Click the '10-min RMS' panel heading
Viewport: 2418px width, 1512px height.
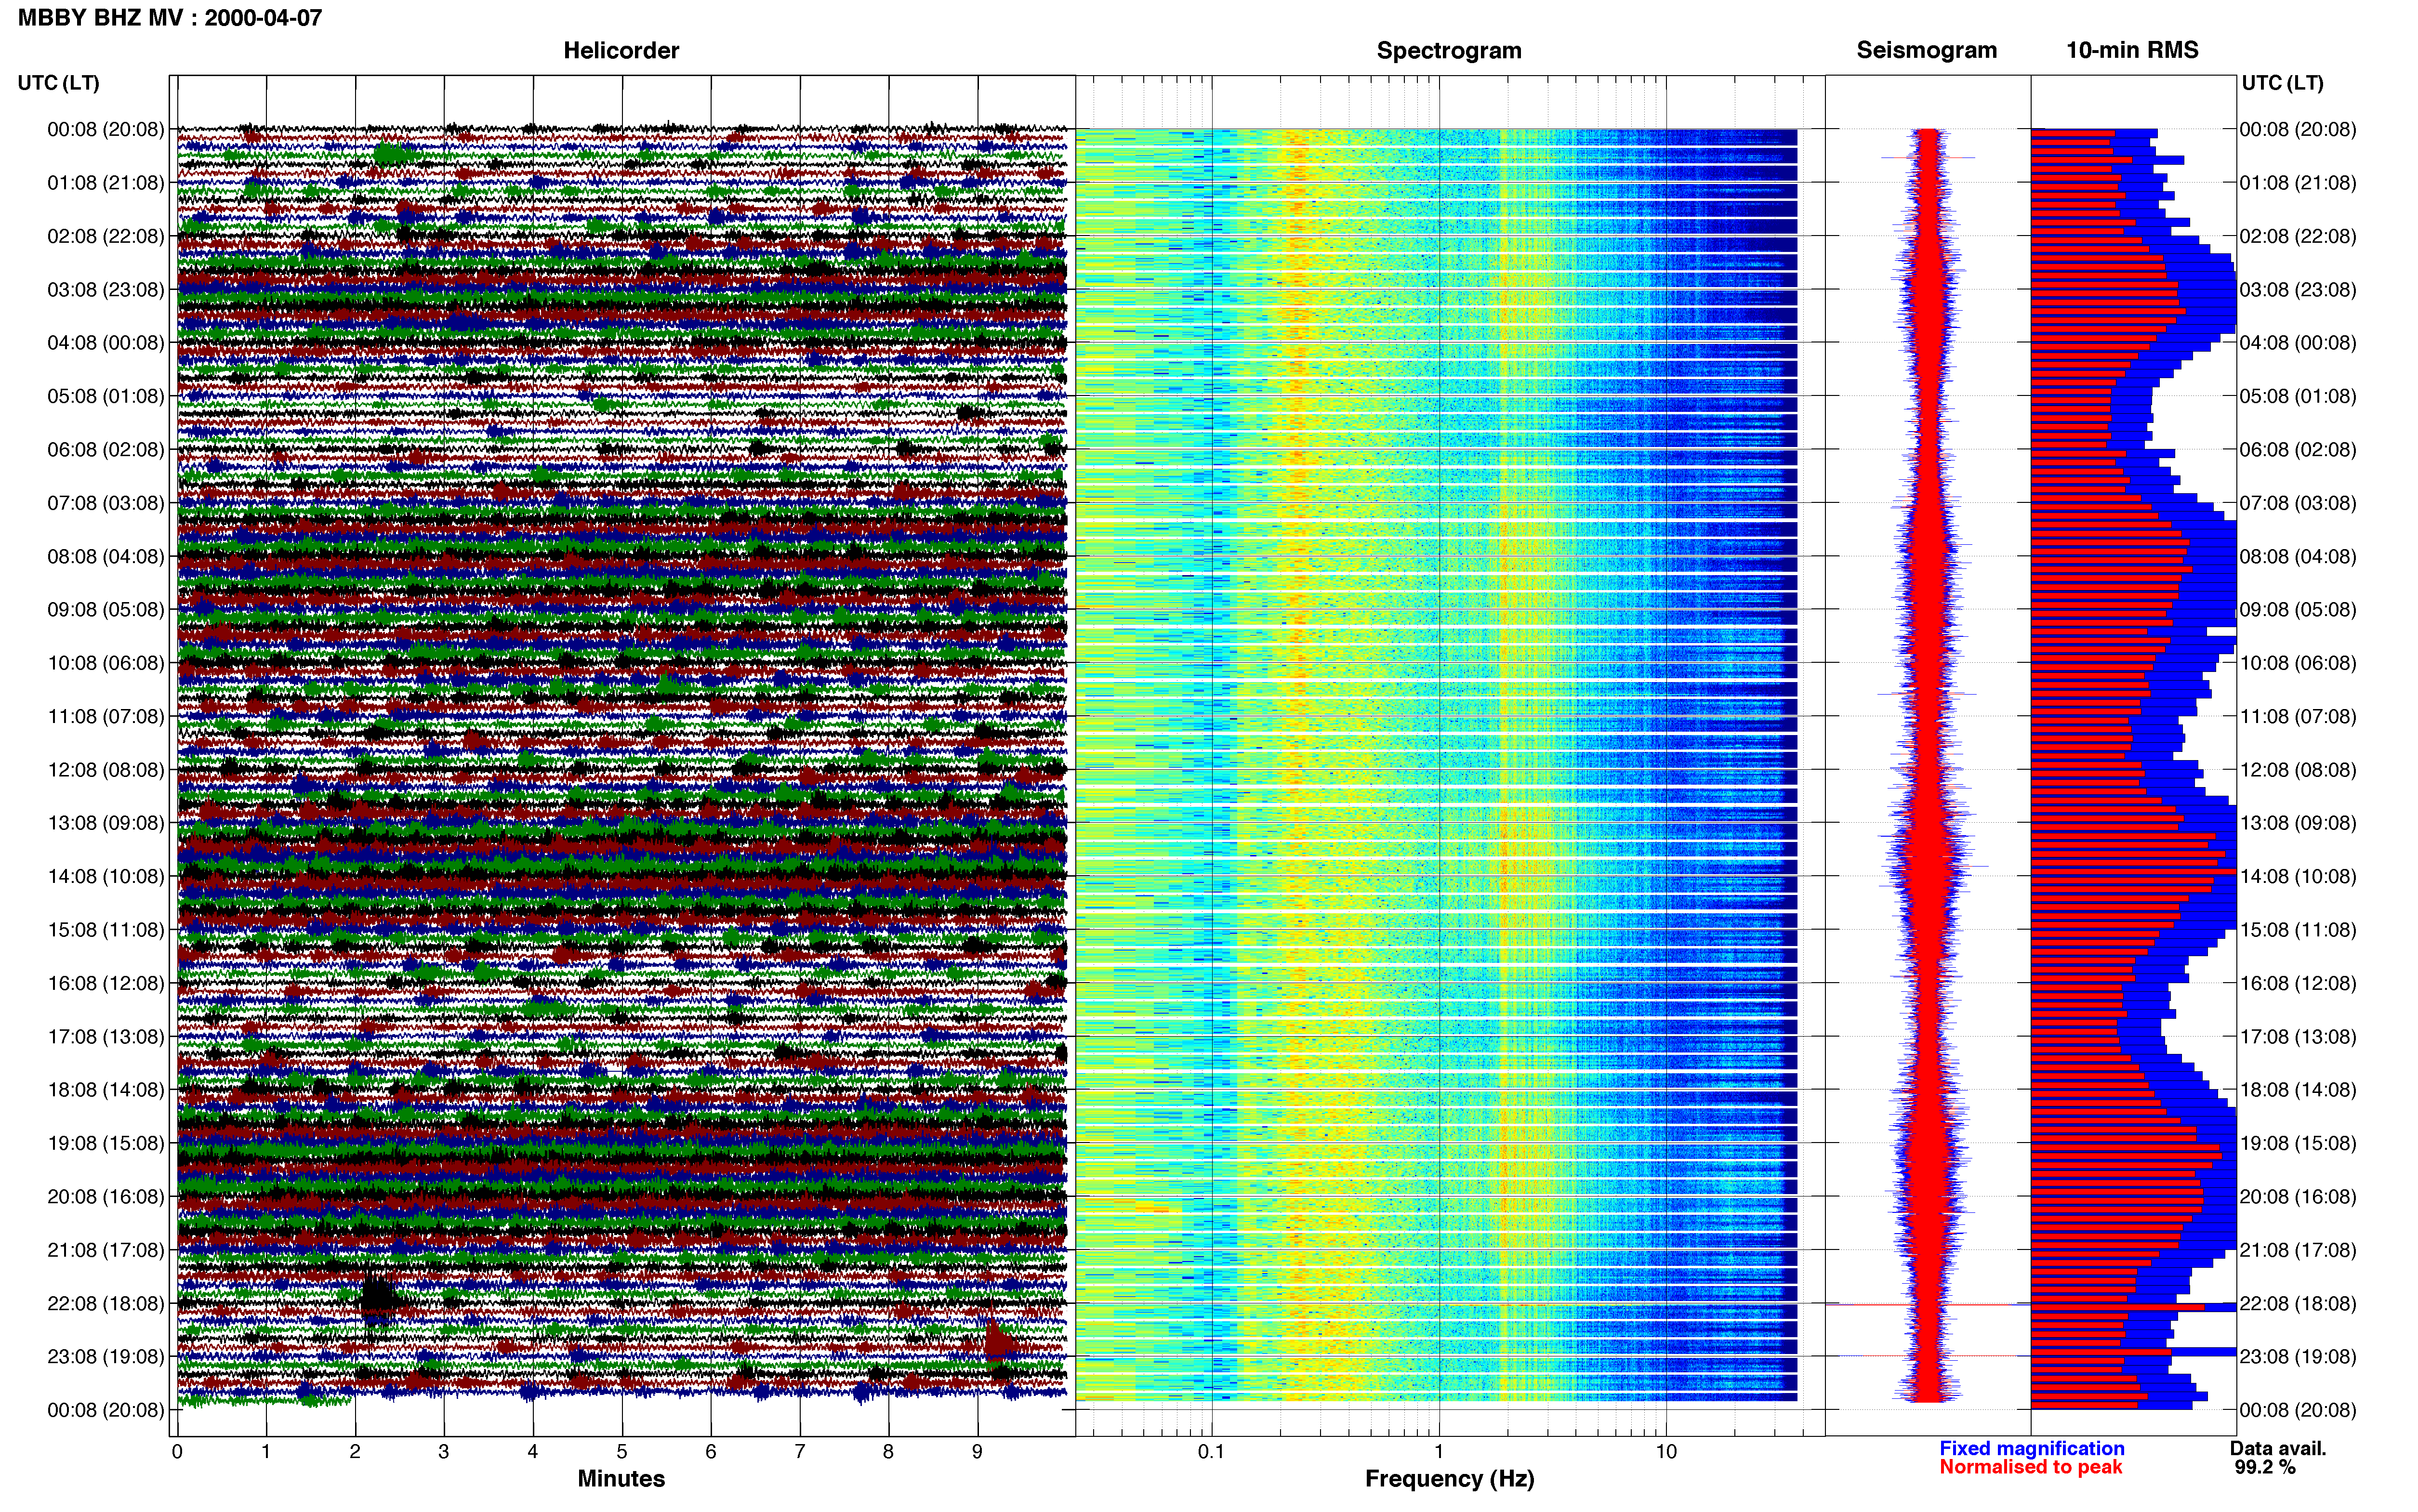click(x=2132, y=50)
